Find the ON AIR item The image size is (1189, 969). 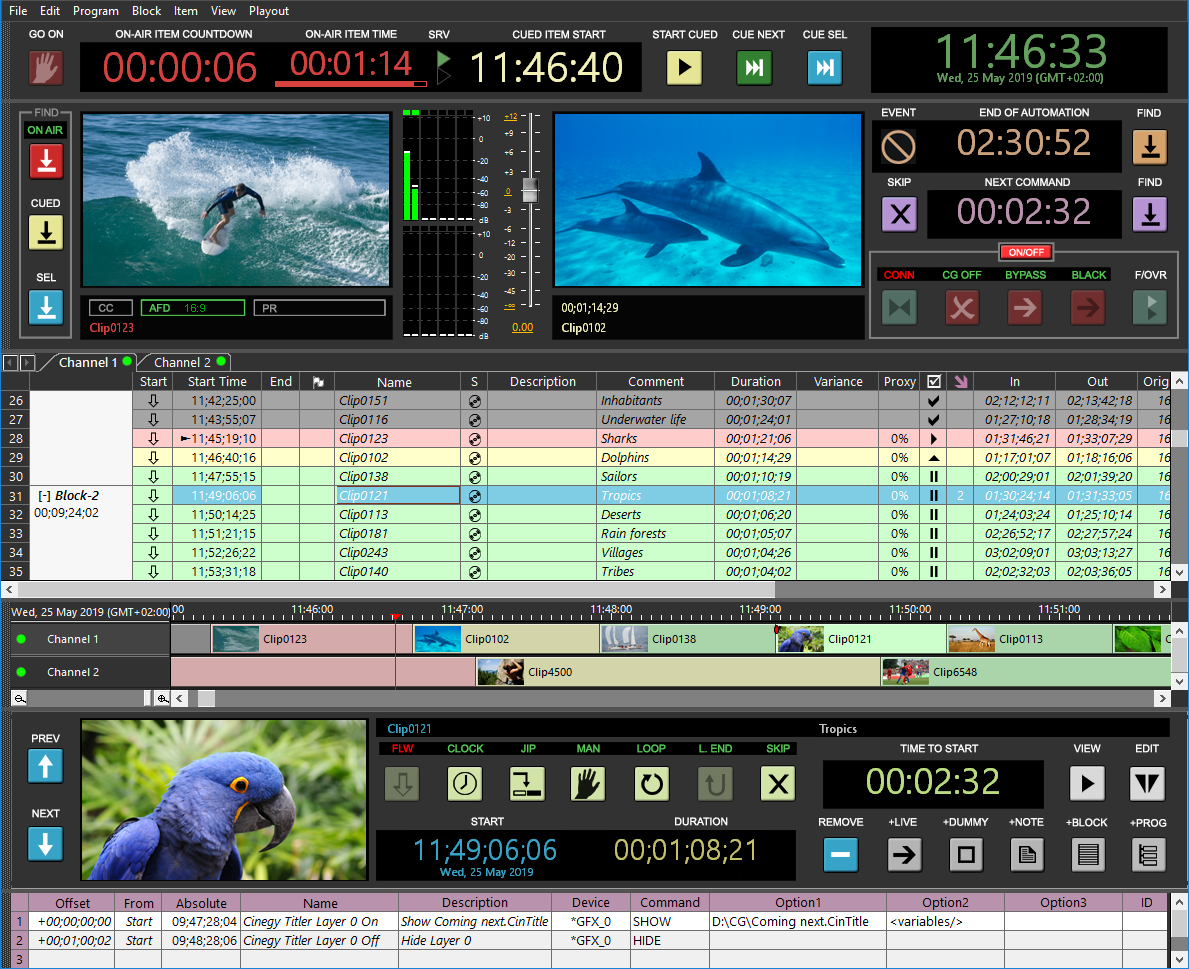click(x=46, y=161)
